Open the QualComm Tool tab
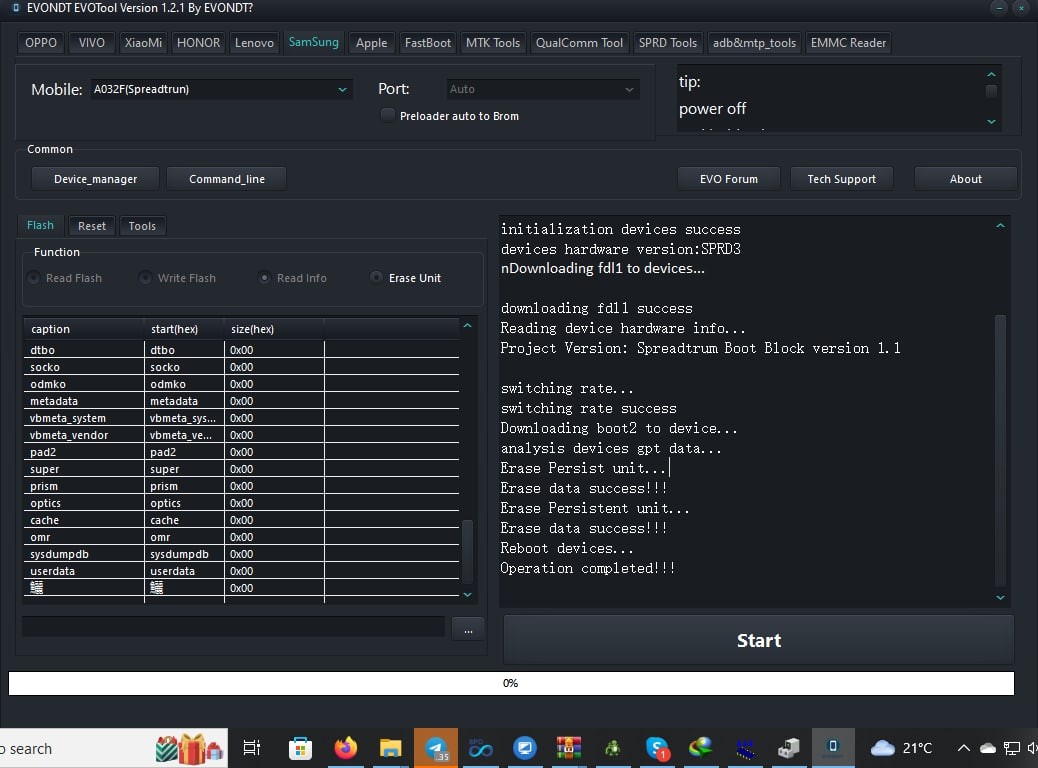Viewport: 1038px width, 768px height. click(x=579, y=42)
